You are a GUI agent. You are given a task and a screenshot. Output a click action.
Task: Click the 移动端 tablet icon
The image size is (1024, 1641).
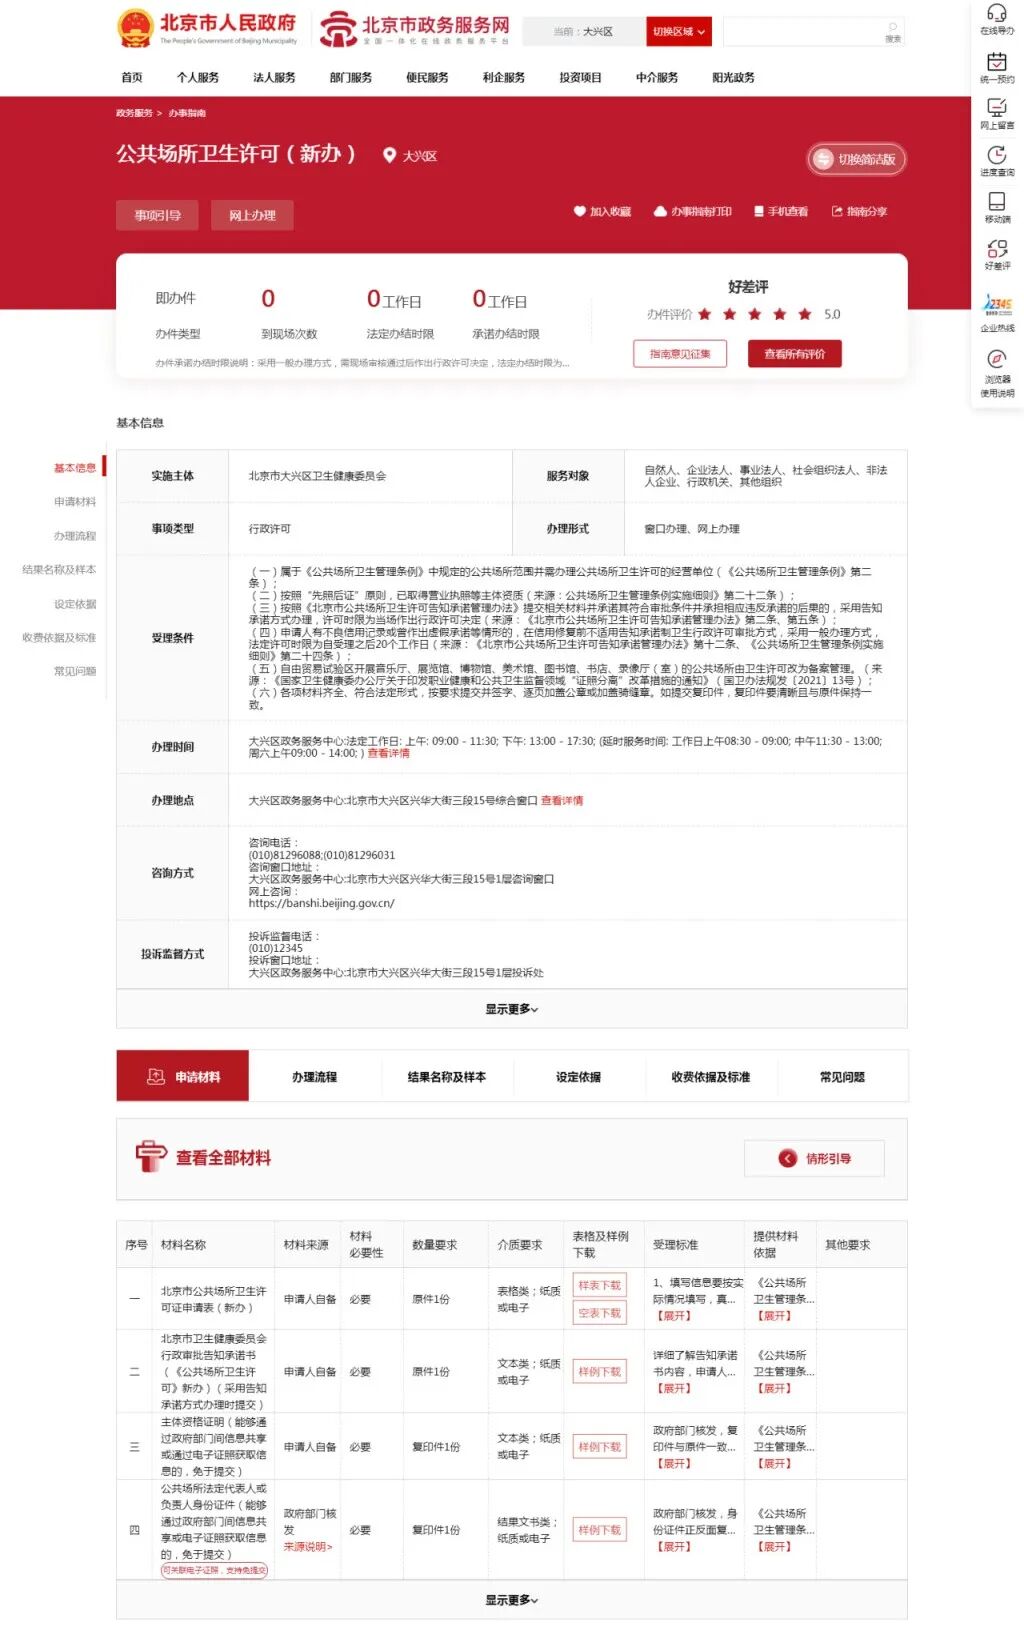coord(996,201)
